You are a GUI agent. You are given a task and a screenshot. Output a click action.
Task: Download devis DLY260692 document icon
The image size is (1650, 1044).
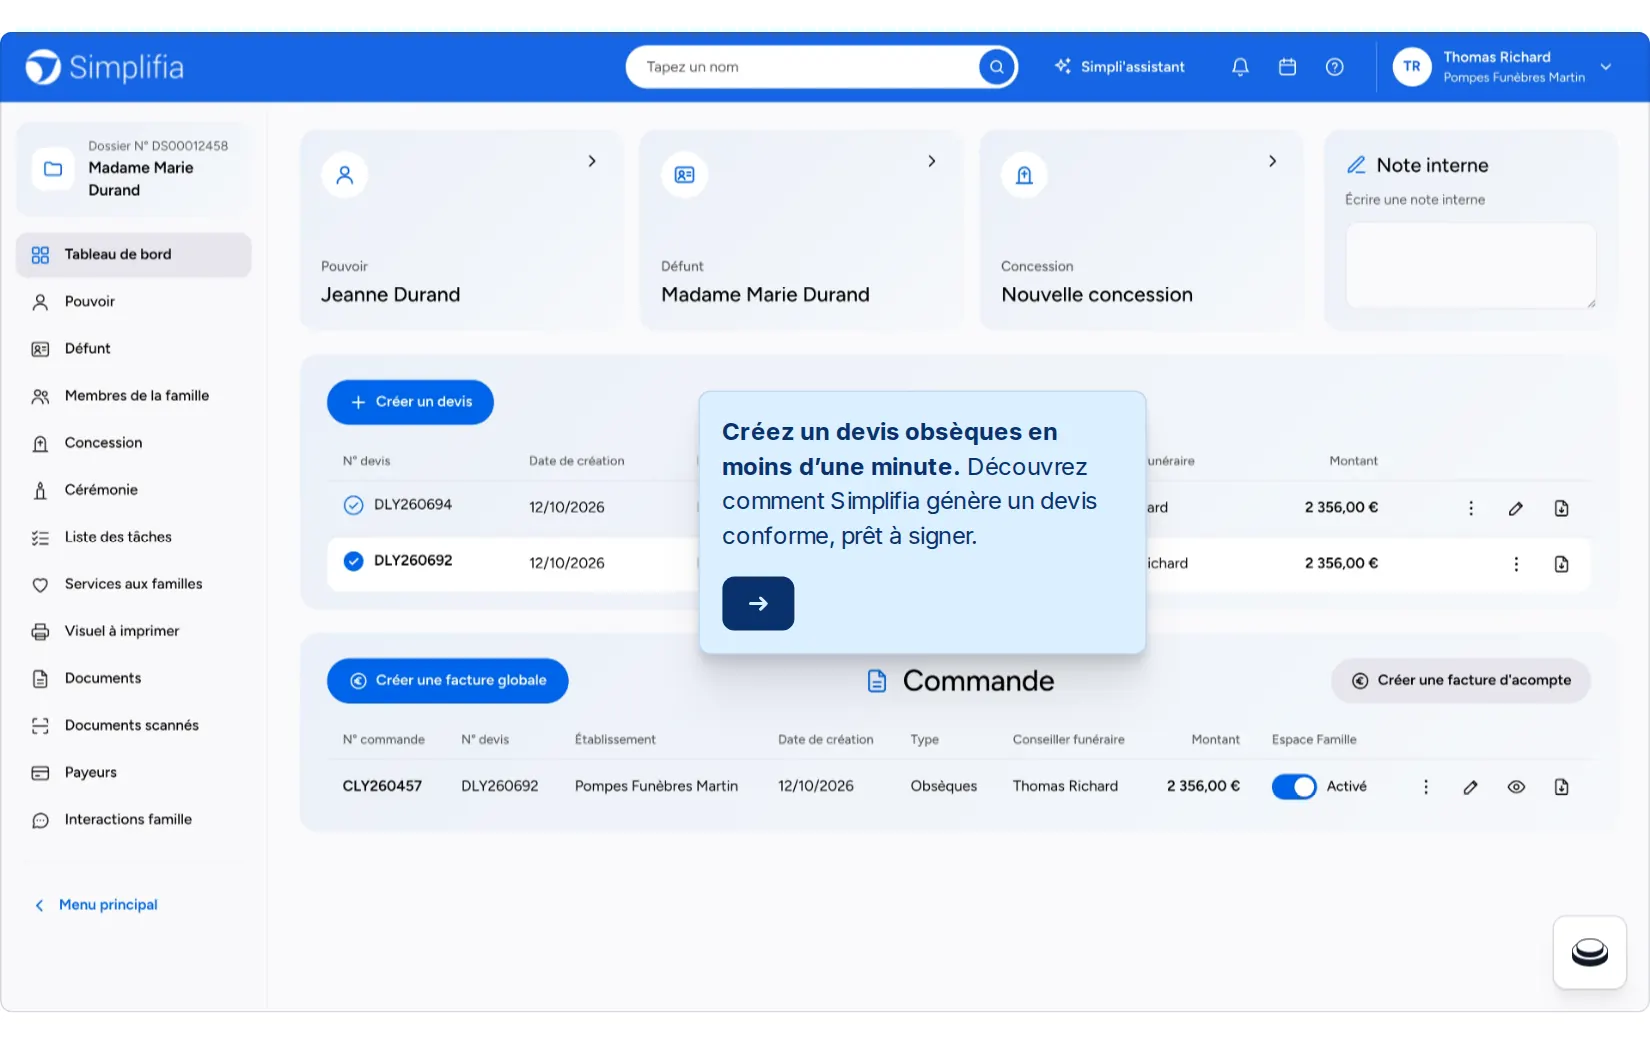[x=1561, y=564]
